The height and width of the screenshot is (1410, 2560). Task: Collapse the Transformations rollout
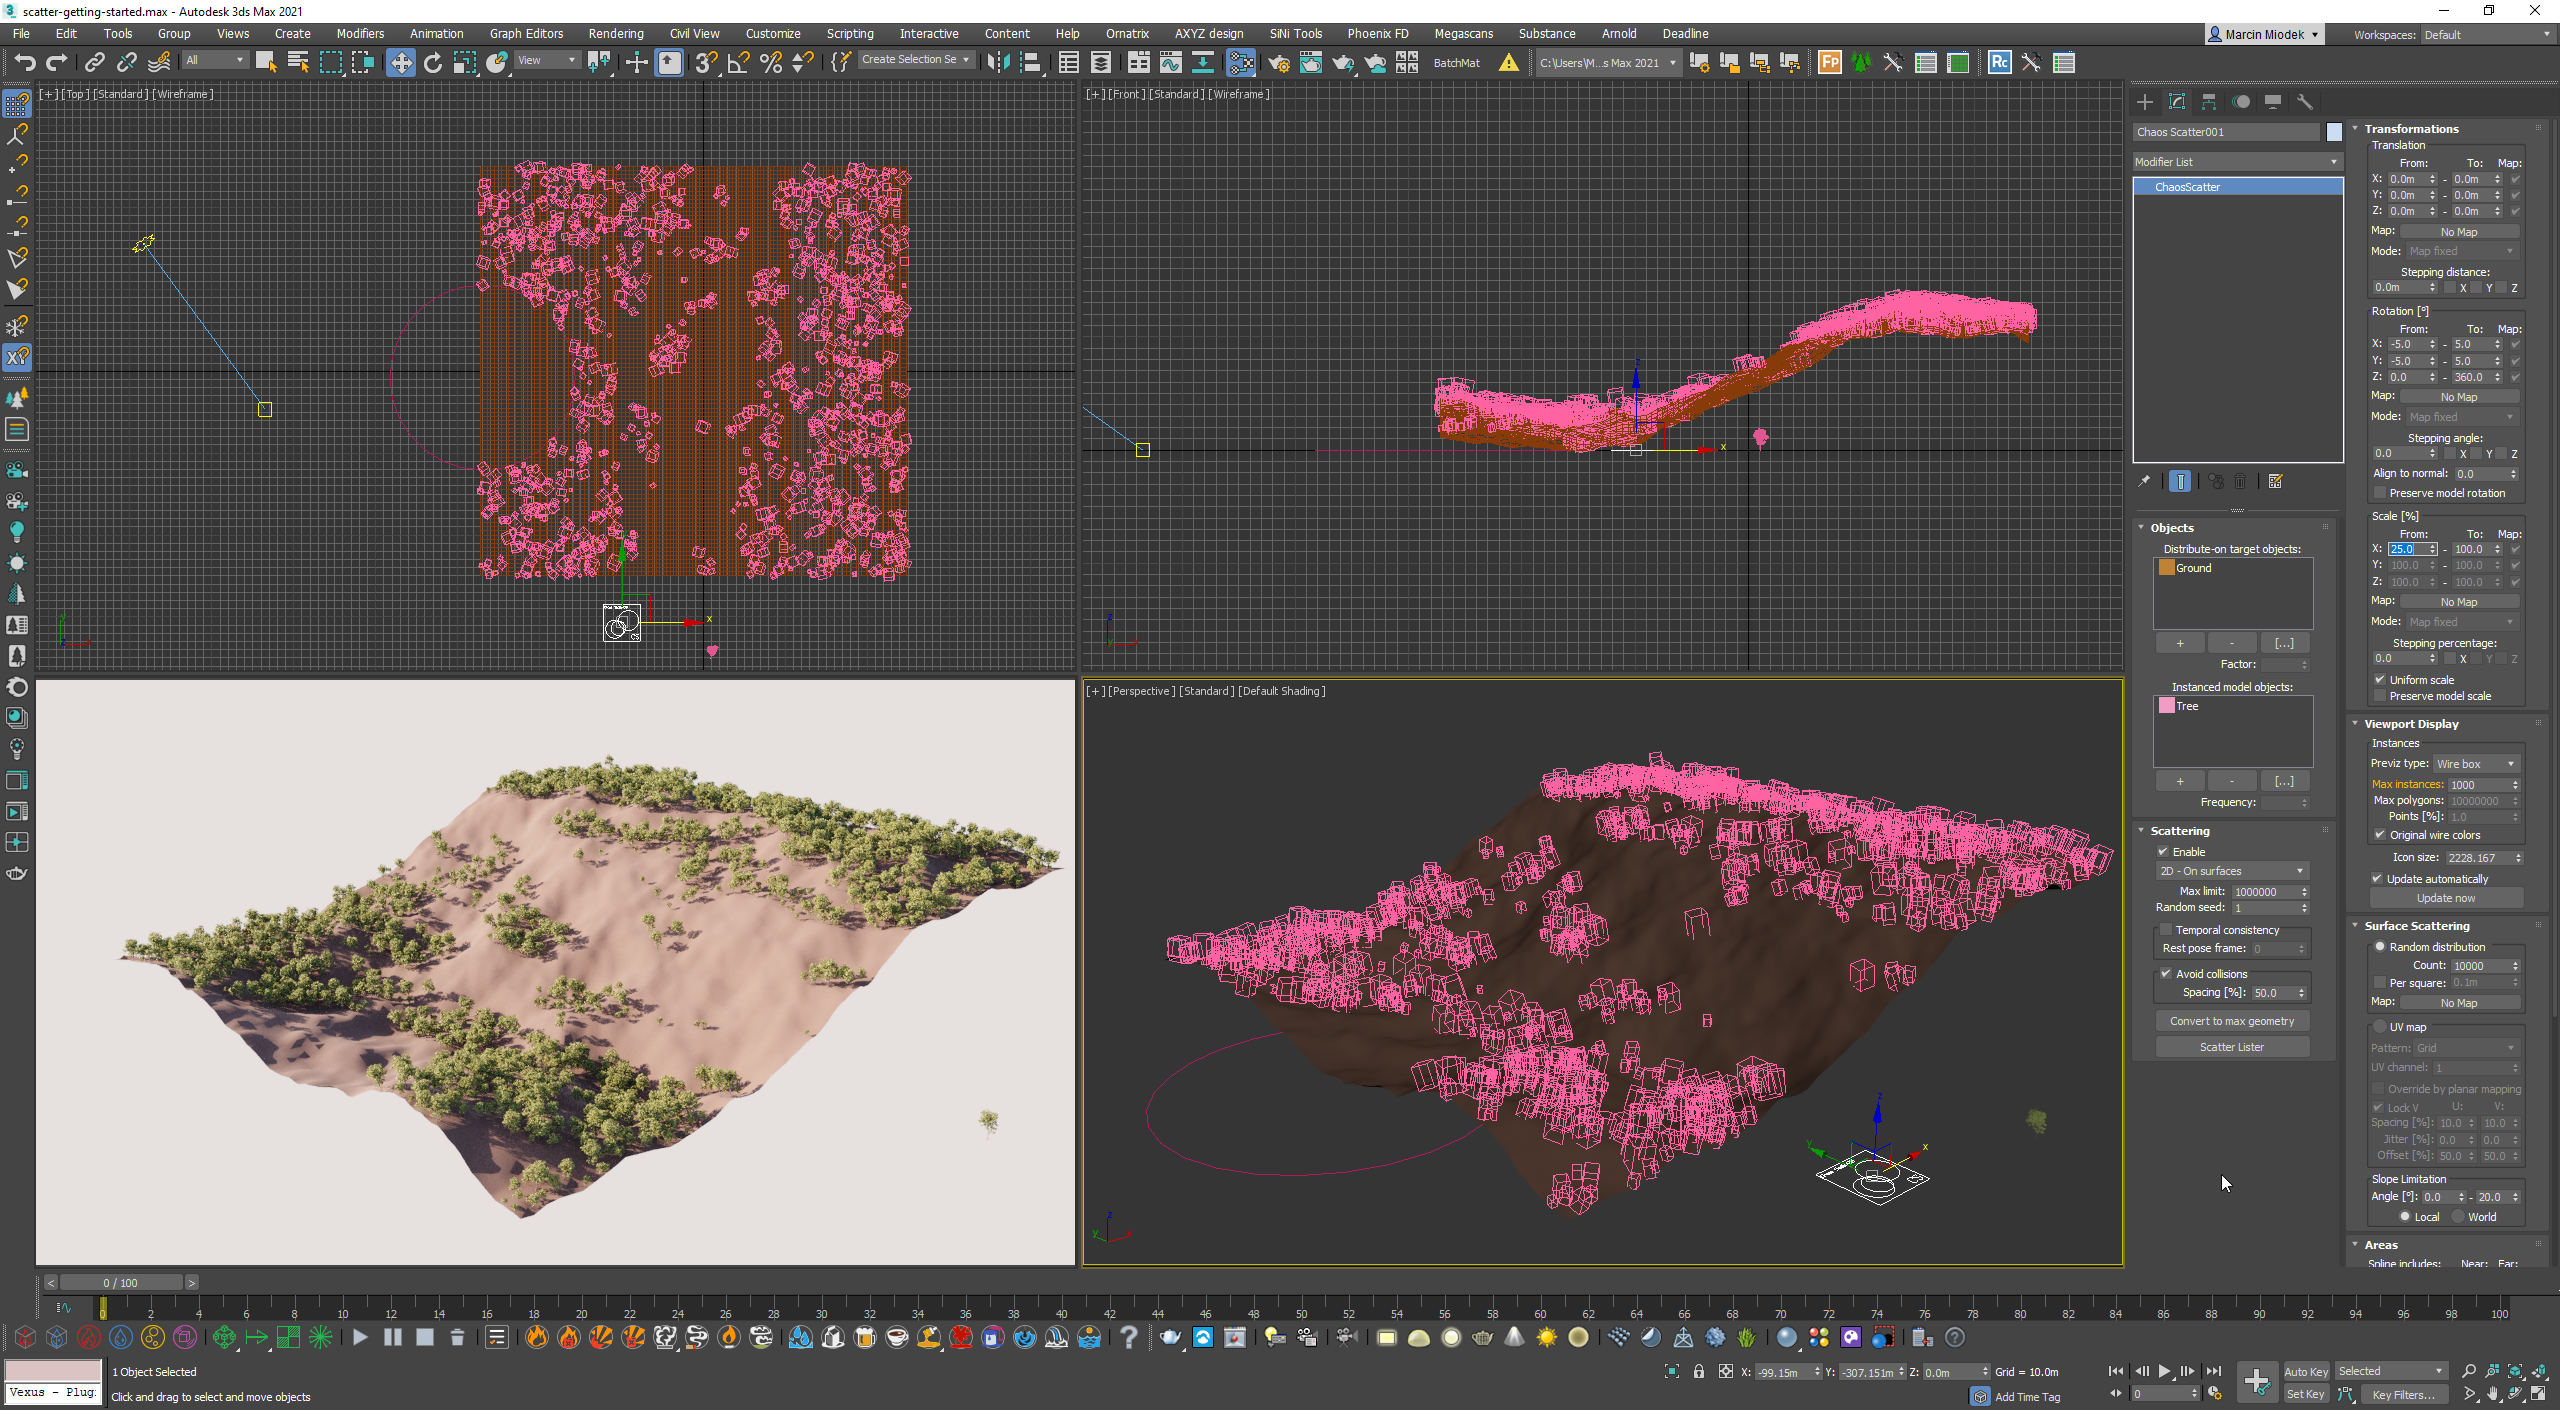point(2355,129)
